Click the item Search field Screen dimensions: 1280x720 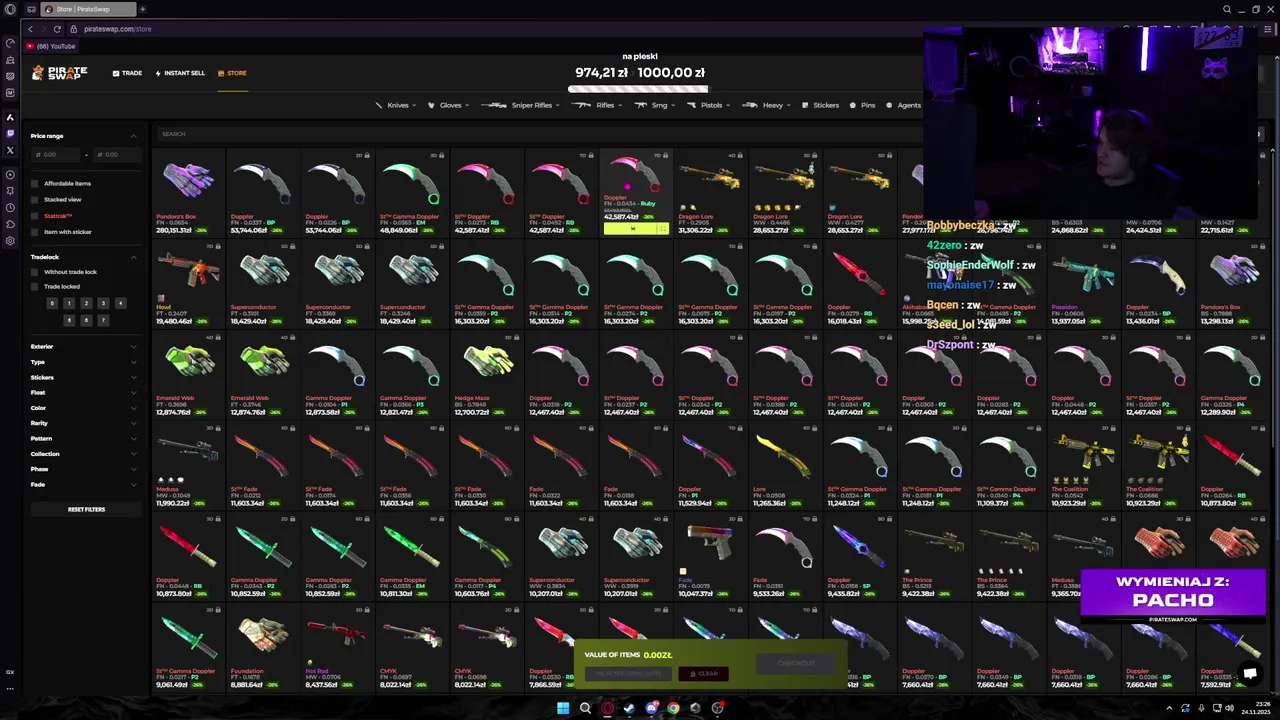540,134
